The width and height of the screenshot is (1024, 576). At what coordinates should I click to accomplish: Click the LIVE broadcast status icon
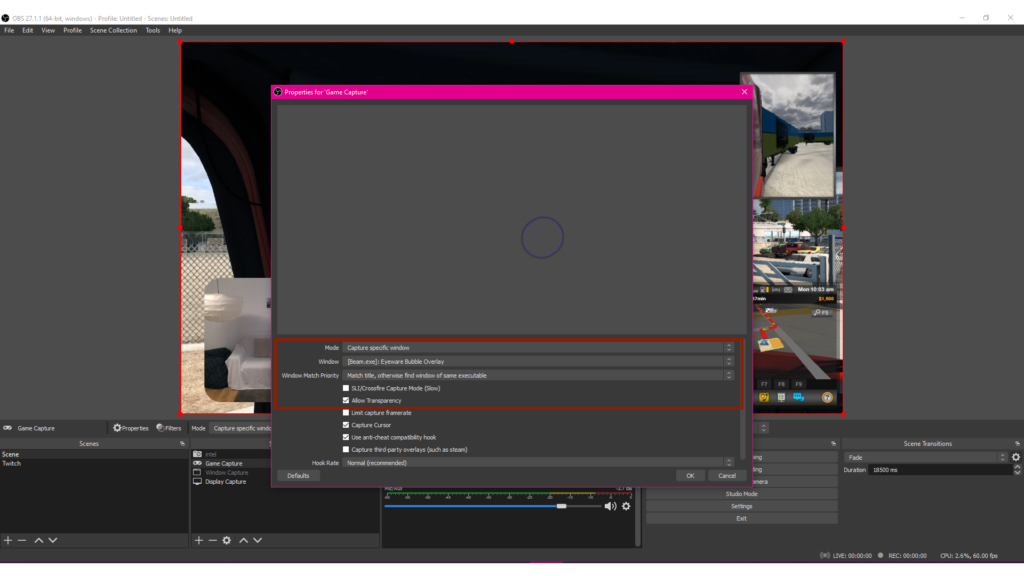click(x=825, y=556)
